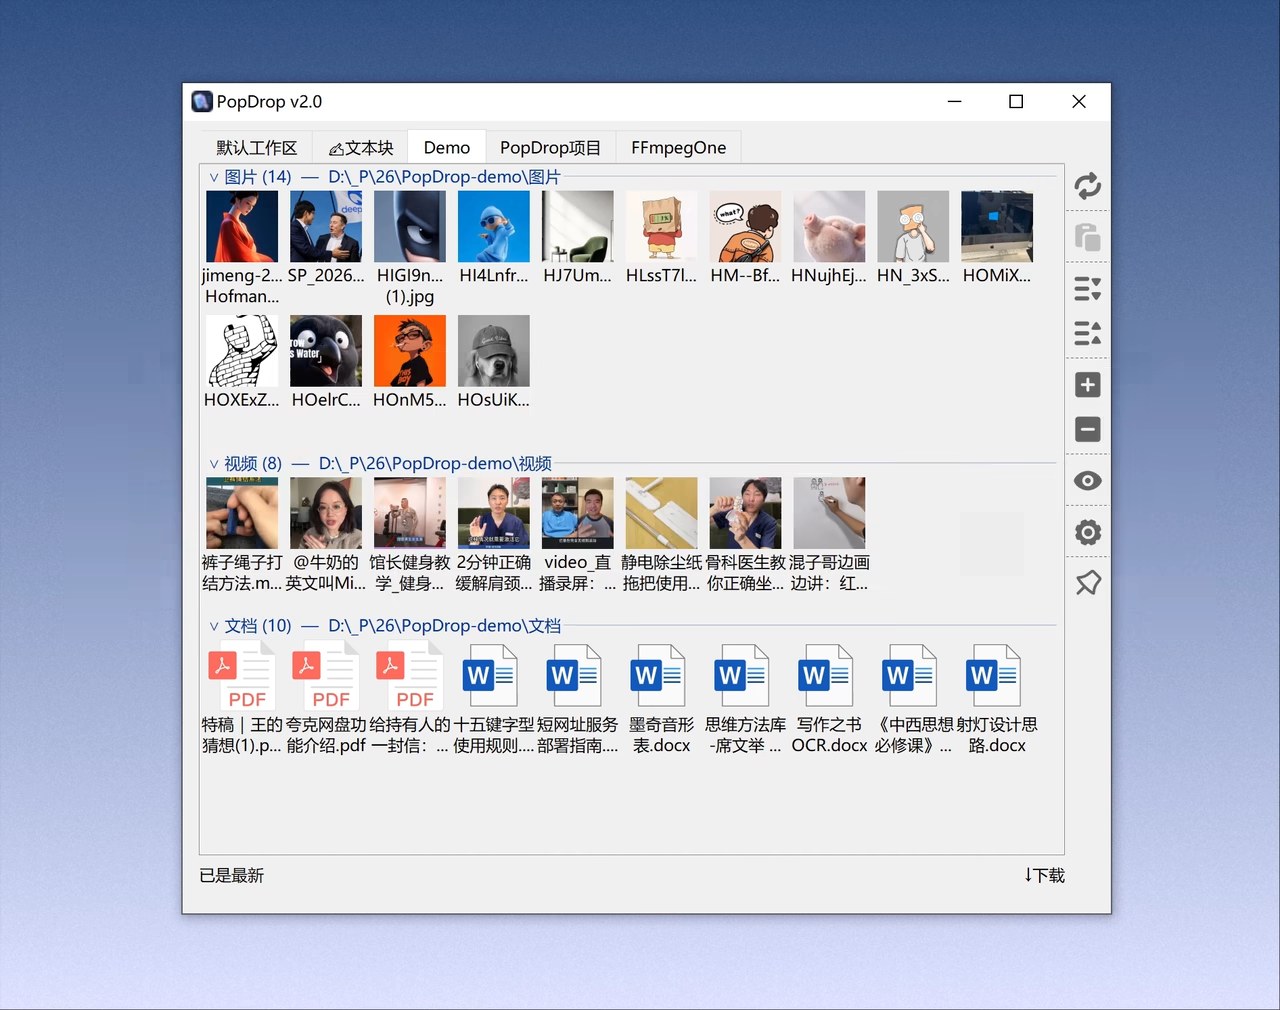Switch to the 文本块 tab
Image resolution: width=1280 pixels, height=1010 pixels.
click(361, 148)
